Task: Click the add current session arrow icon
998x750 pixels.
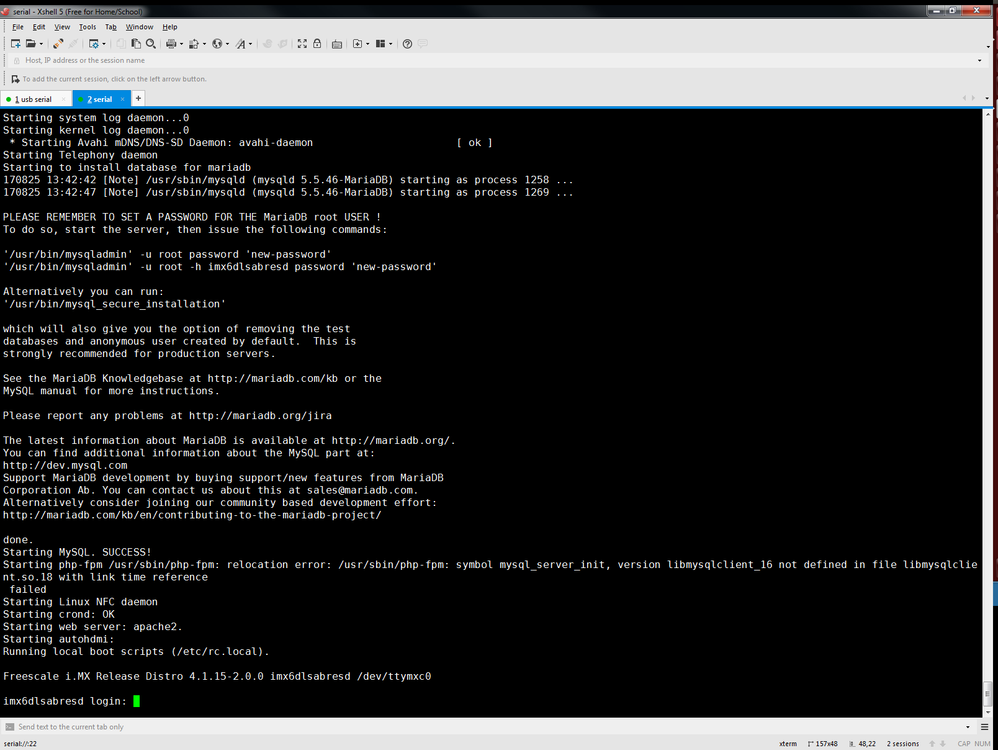Action: [x=15, y=79]
